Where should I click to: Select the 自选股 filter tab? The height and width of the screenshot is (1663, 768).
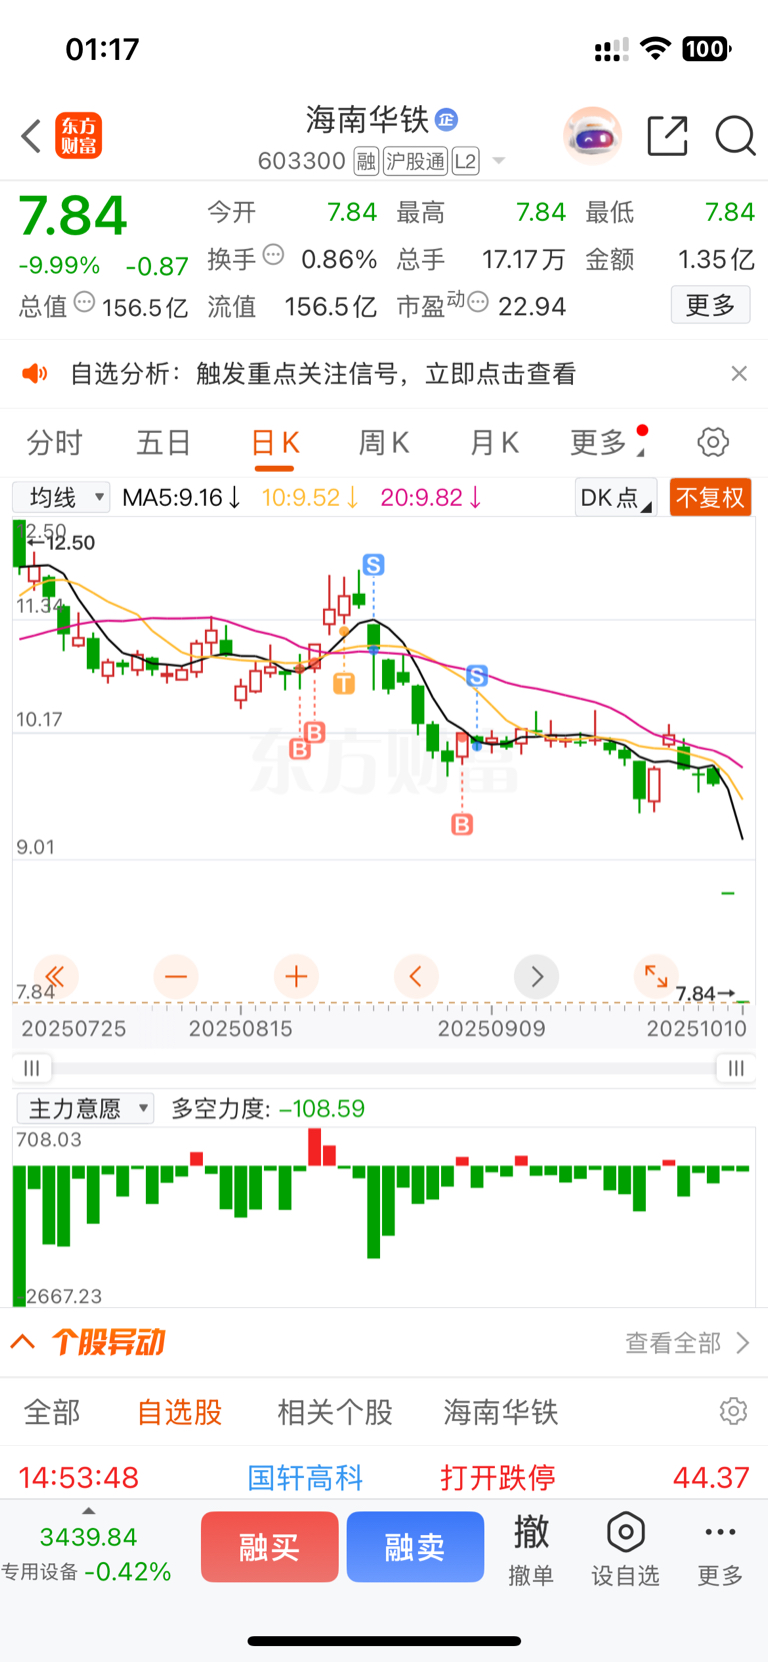(x=180, y=1412)
